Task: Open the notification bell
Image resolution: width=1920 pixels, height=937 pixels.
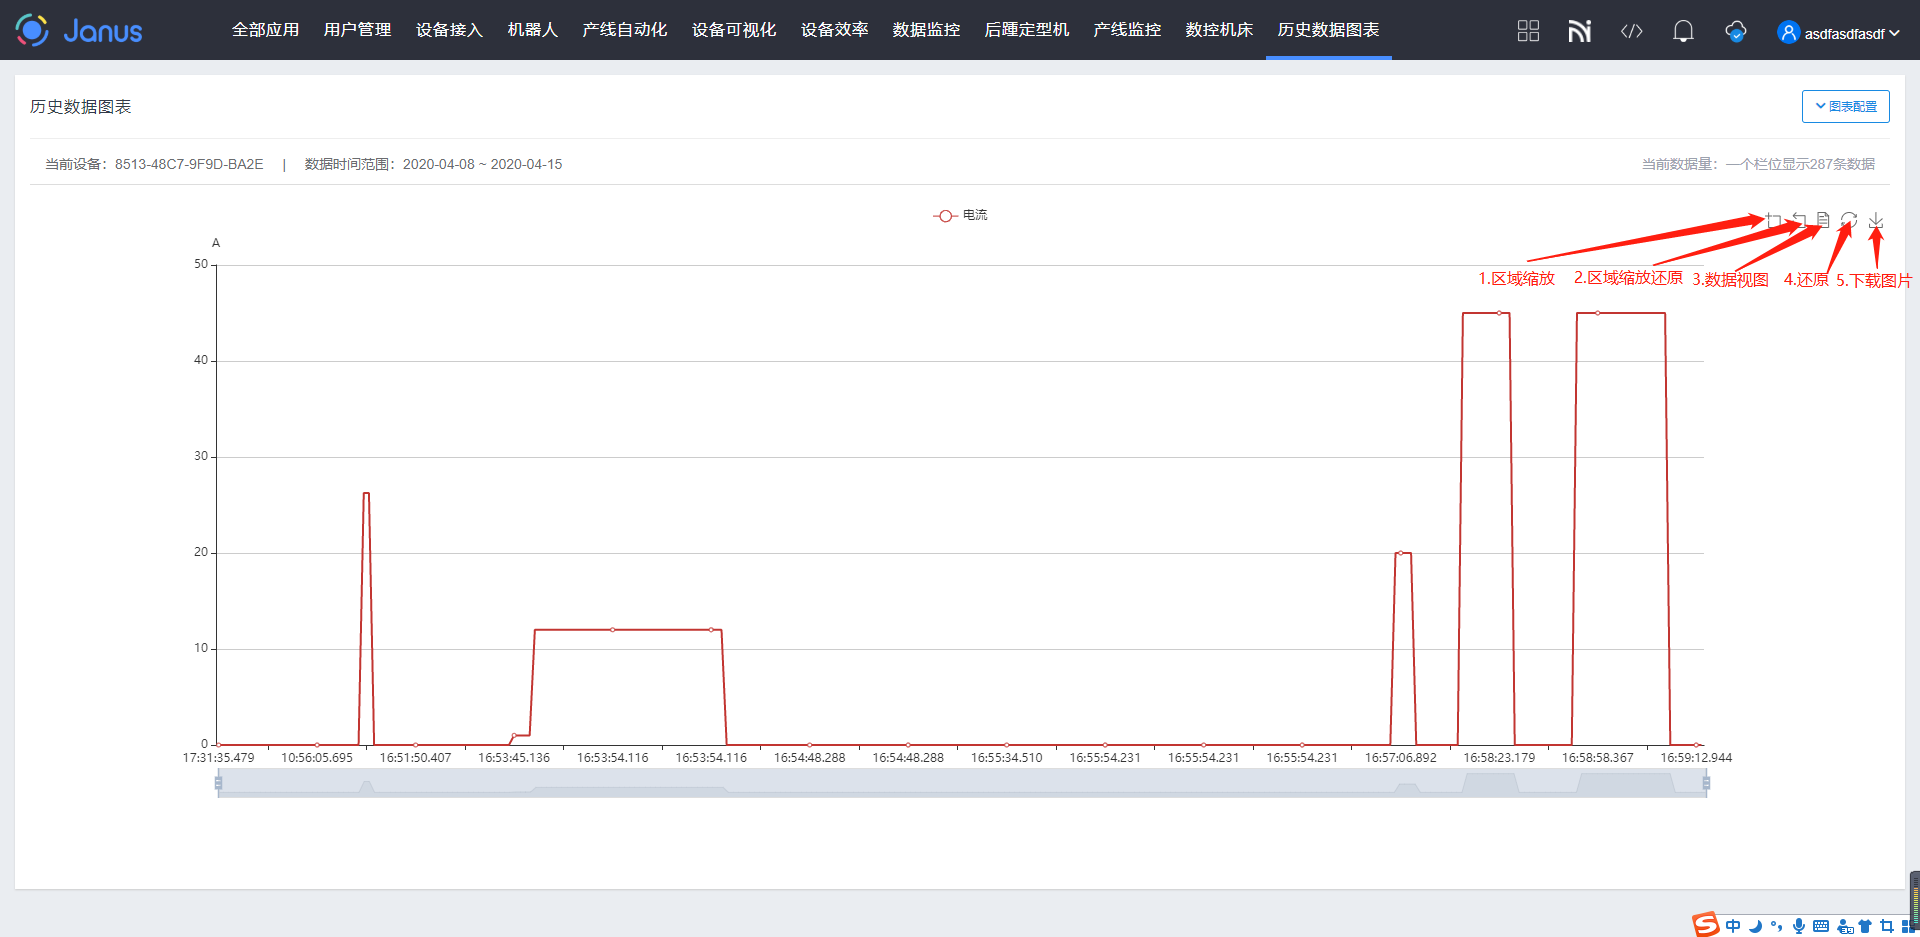Action: click(1683, 31)
